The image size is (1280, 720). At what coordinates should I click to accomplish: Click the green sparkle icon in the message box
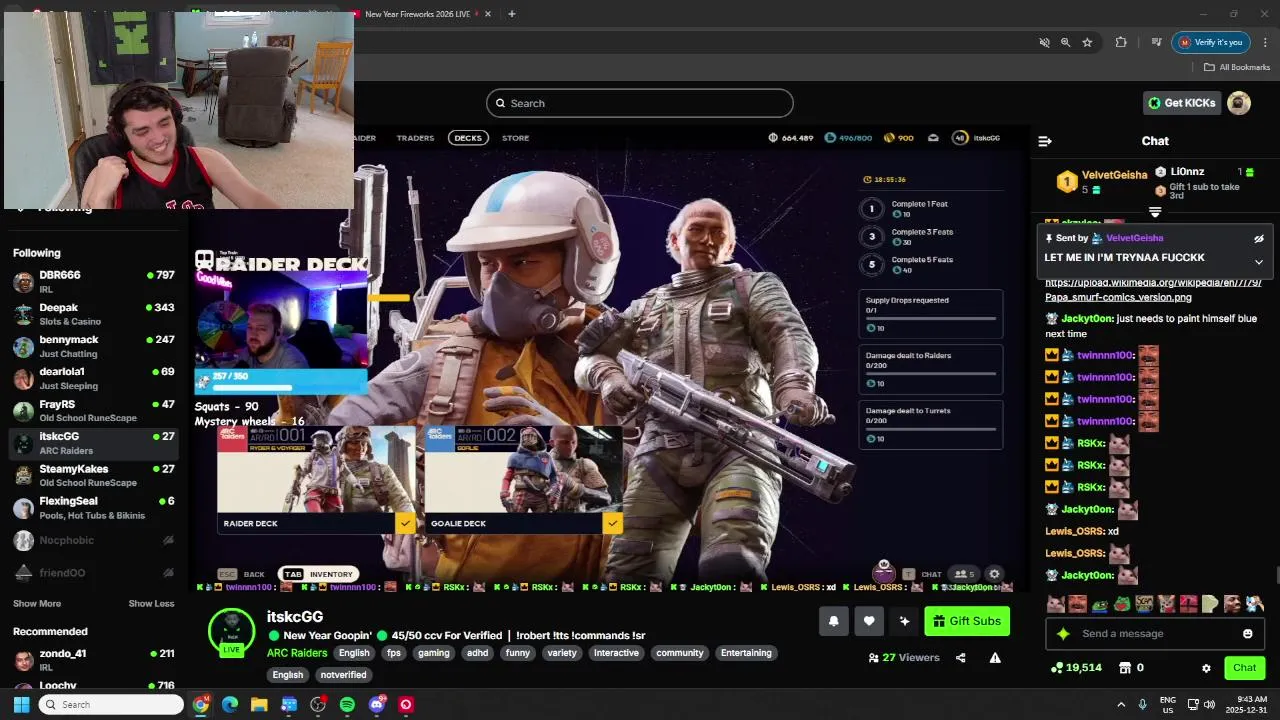click(x=1063, y=633)
